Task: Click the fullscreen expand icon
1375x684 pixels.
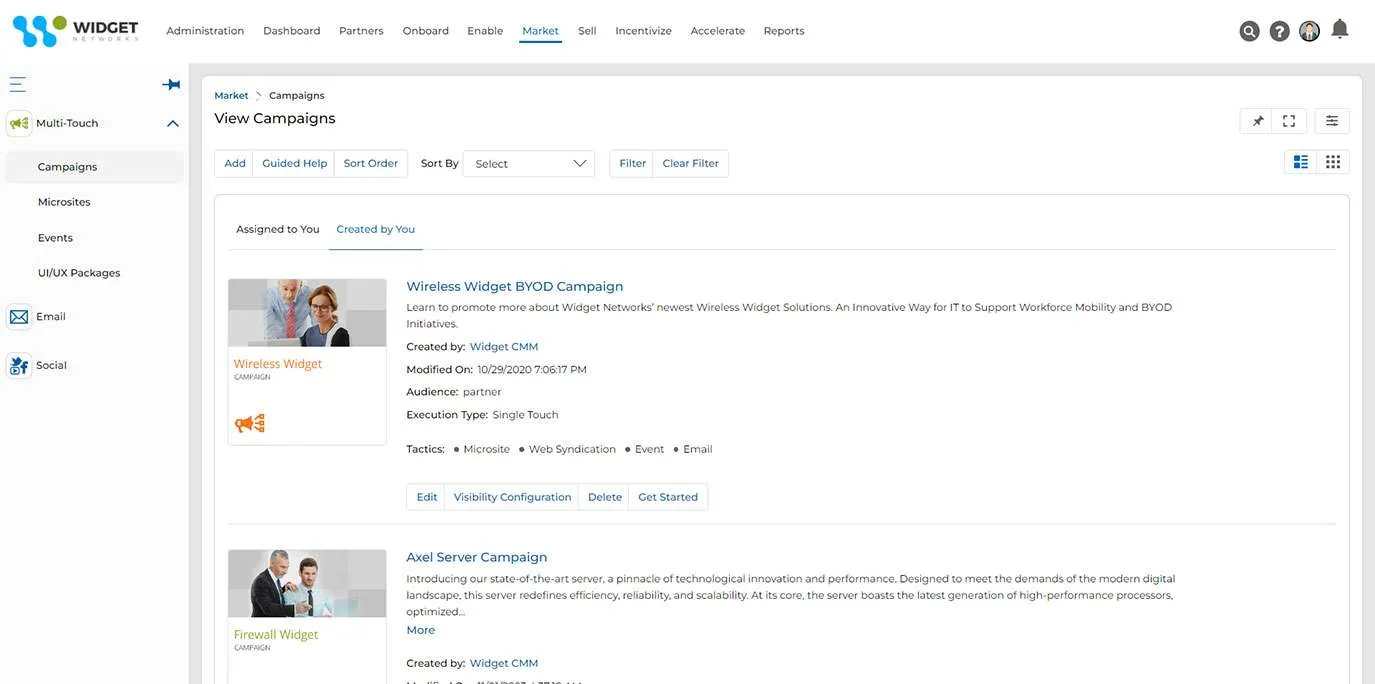Action: point(1288,120)
